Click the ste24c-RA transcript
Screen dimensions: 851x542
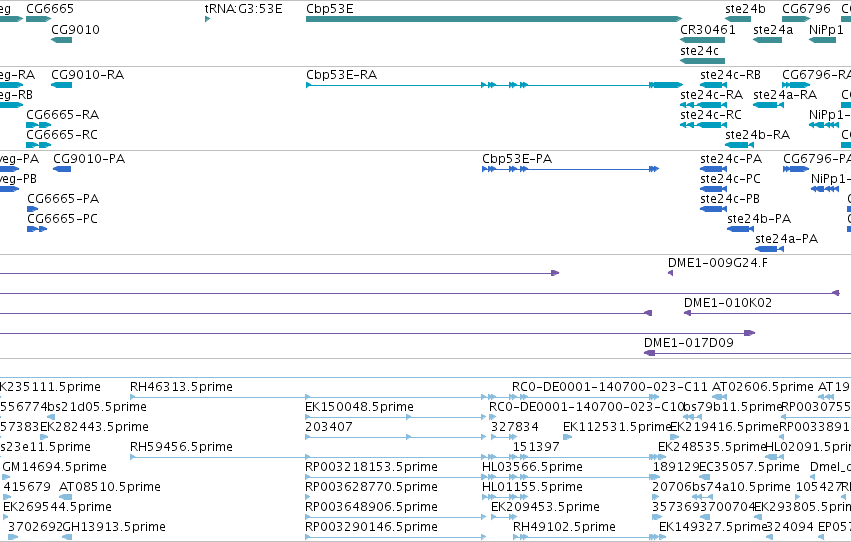click(x=703, y=105)
